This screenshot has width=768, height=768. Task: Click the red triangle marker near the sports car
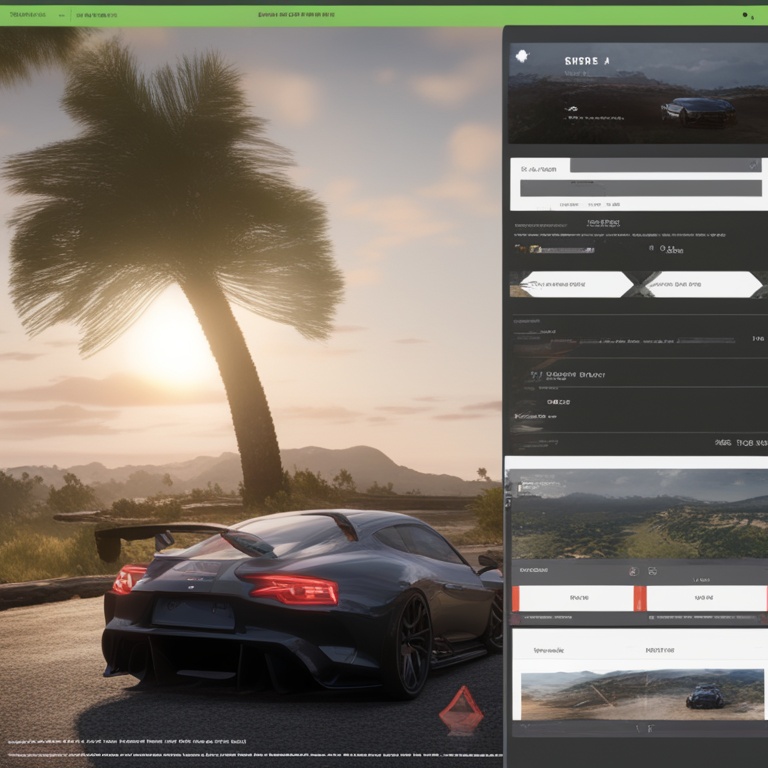pos(461,709)
